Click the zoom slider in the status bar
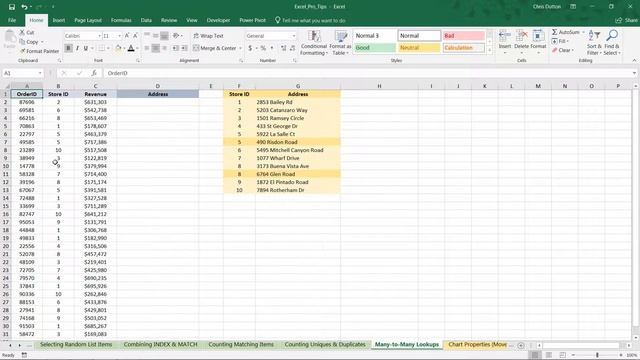Screen dimensions: 640x360 (x=597, y=356)
